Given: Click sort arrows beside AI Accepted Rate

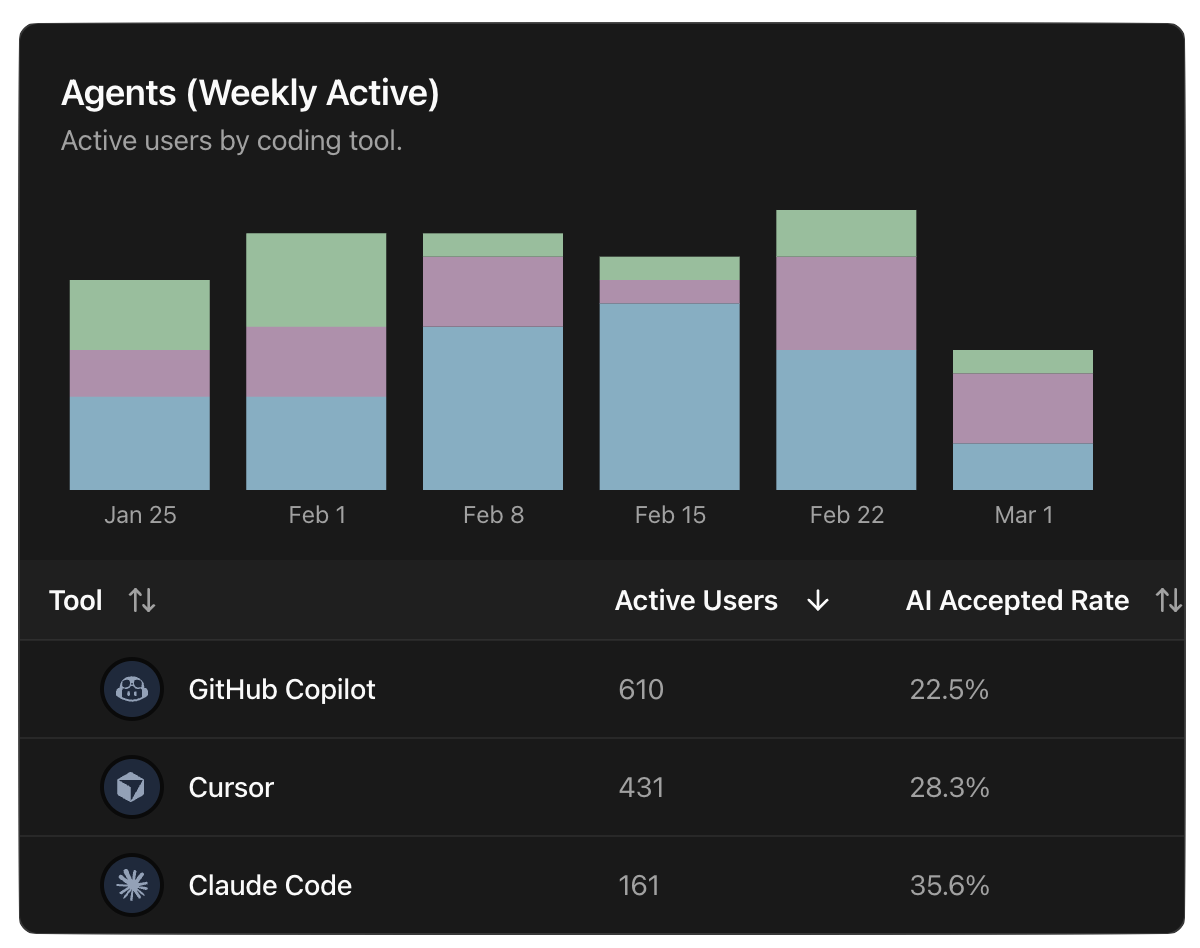Looking at the screenshot, I should (x=1168, y=601).
